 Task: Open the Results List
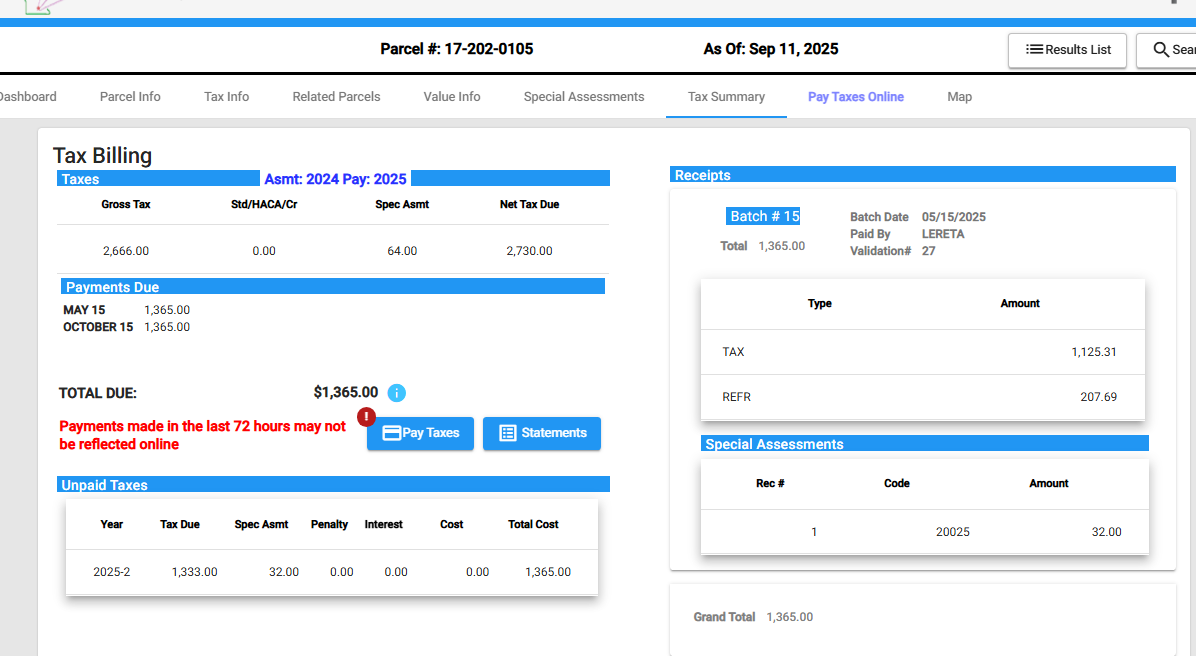[1067, 50]
